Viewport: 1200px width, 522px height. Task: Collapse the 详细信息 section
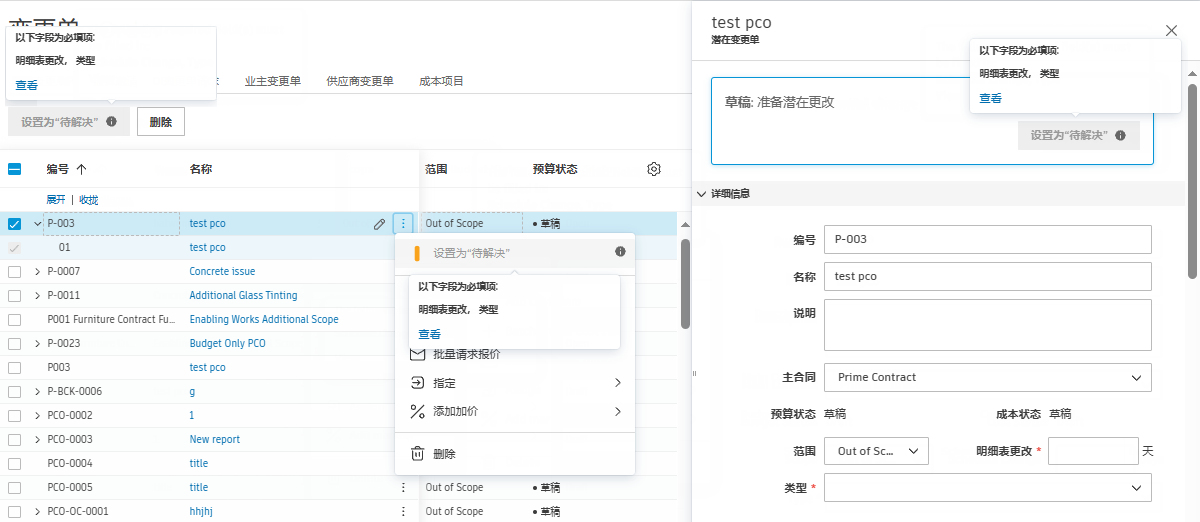(x=700, y=194)
